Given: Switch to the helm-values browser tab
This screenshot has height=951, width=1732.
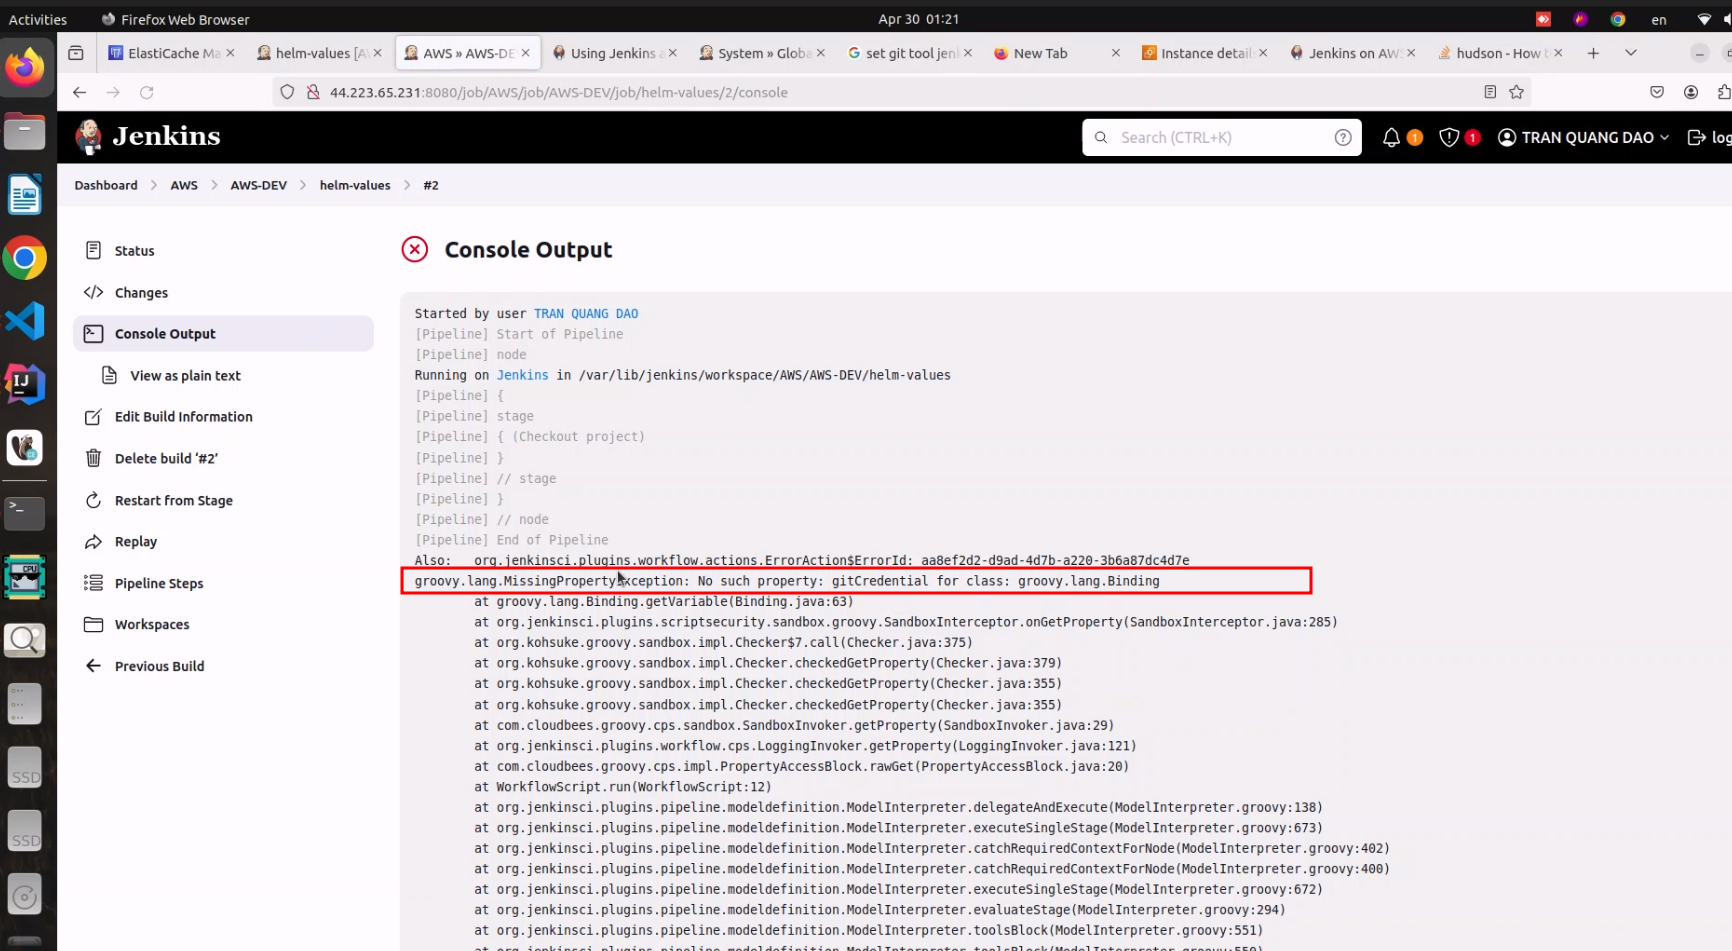Looking at the screenshot, I should [318, 53].
